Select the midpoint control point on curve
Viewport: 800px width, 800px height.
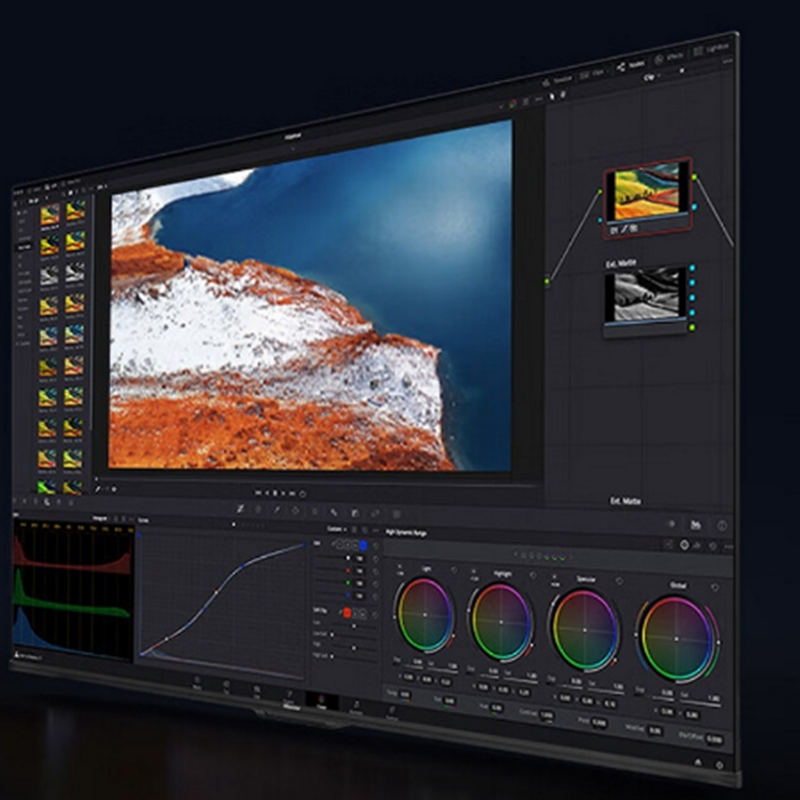click(x=217, y=591)
